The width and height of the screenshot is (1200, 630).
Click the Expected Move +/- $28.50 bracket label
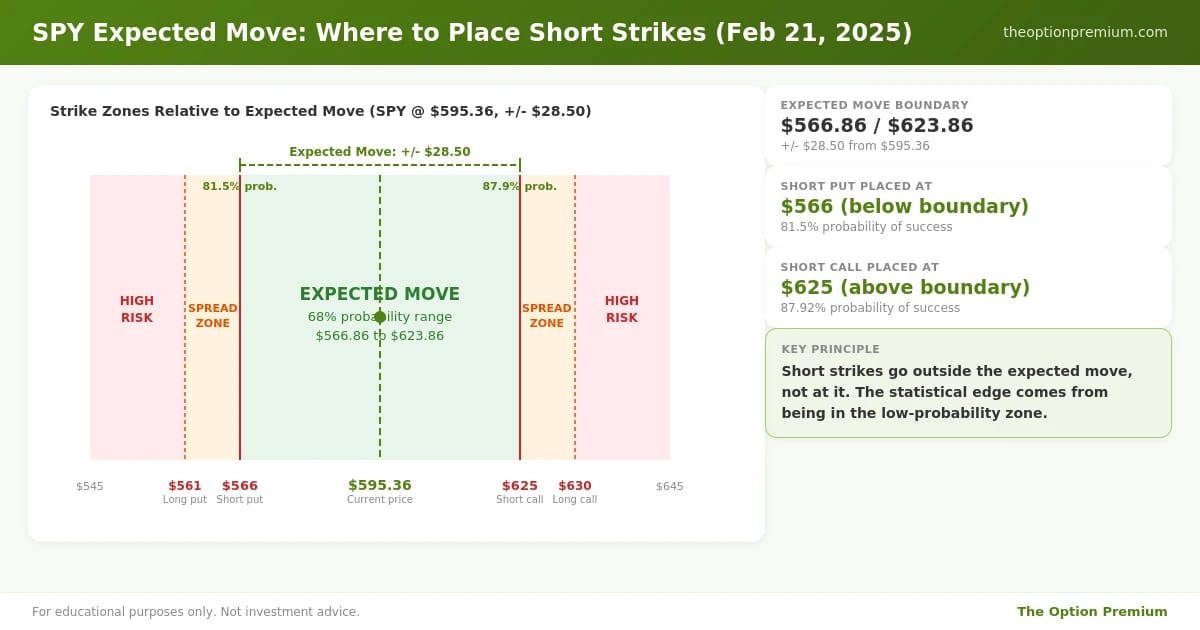(380, 152)
